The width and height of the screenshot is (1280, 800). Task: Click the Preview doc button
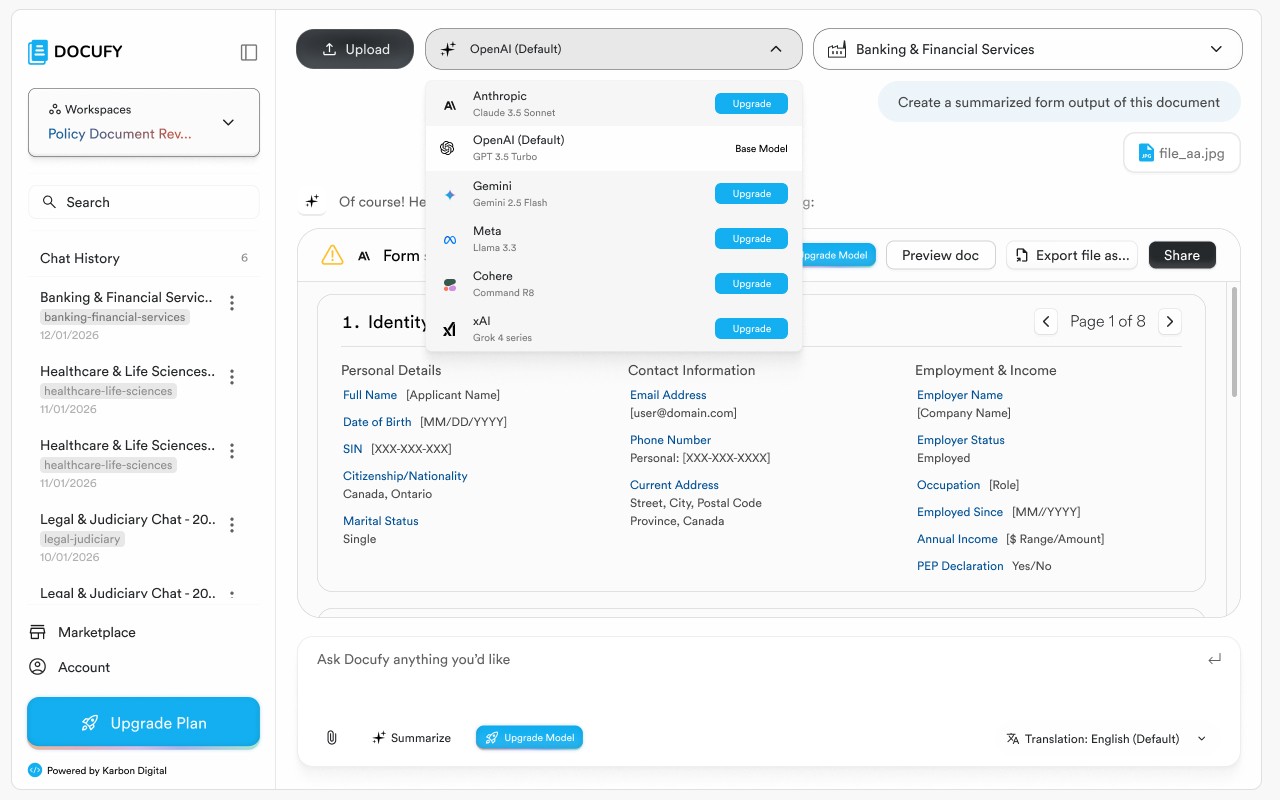click(940, 255)
